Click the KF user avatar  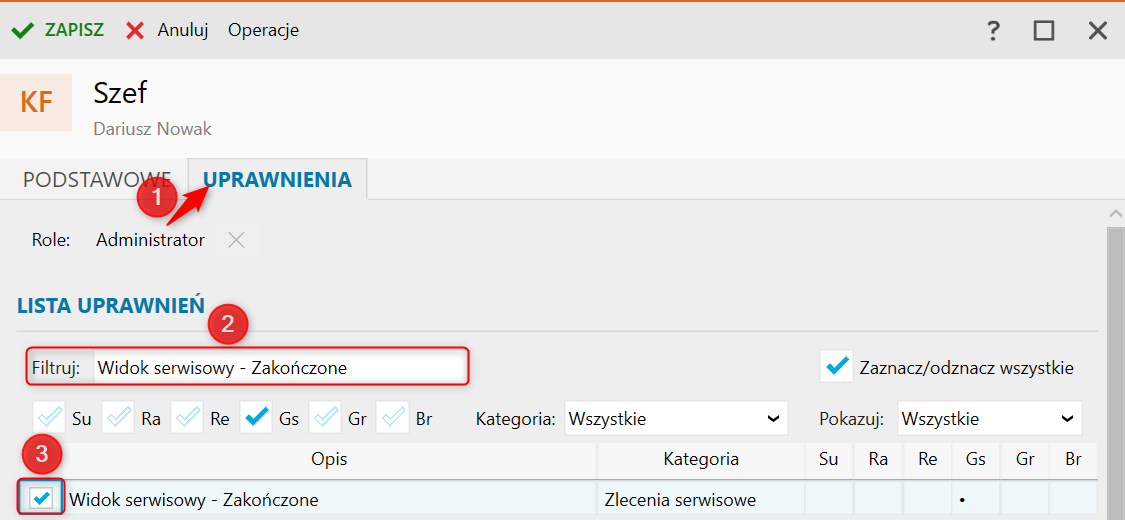pos(36,102)
